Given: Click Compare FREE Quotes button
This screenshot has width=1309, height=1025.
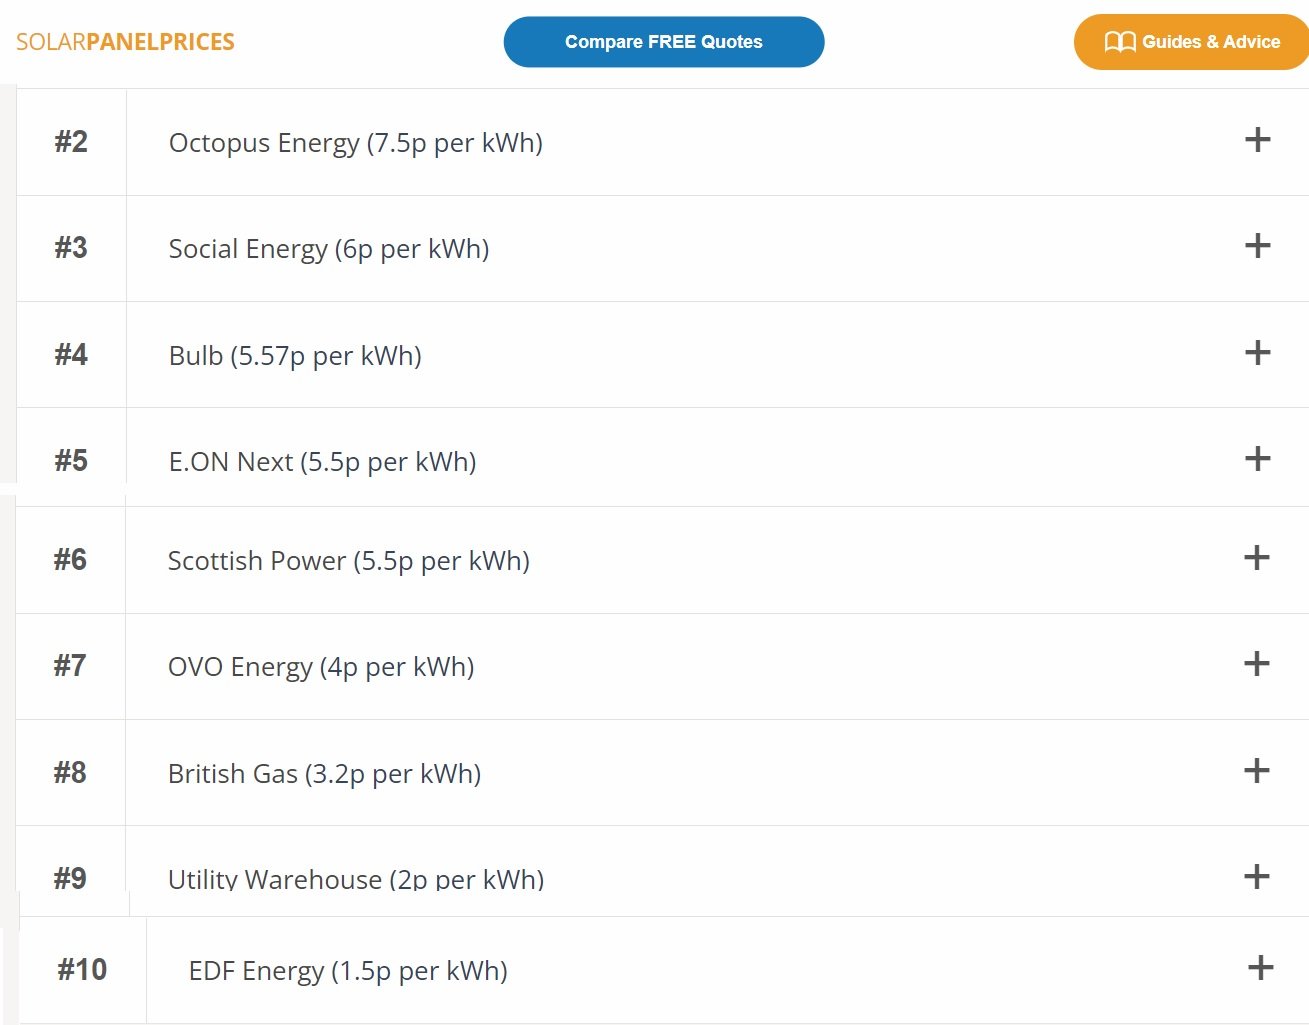Looking at the screenshot, I should (664, 42).
